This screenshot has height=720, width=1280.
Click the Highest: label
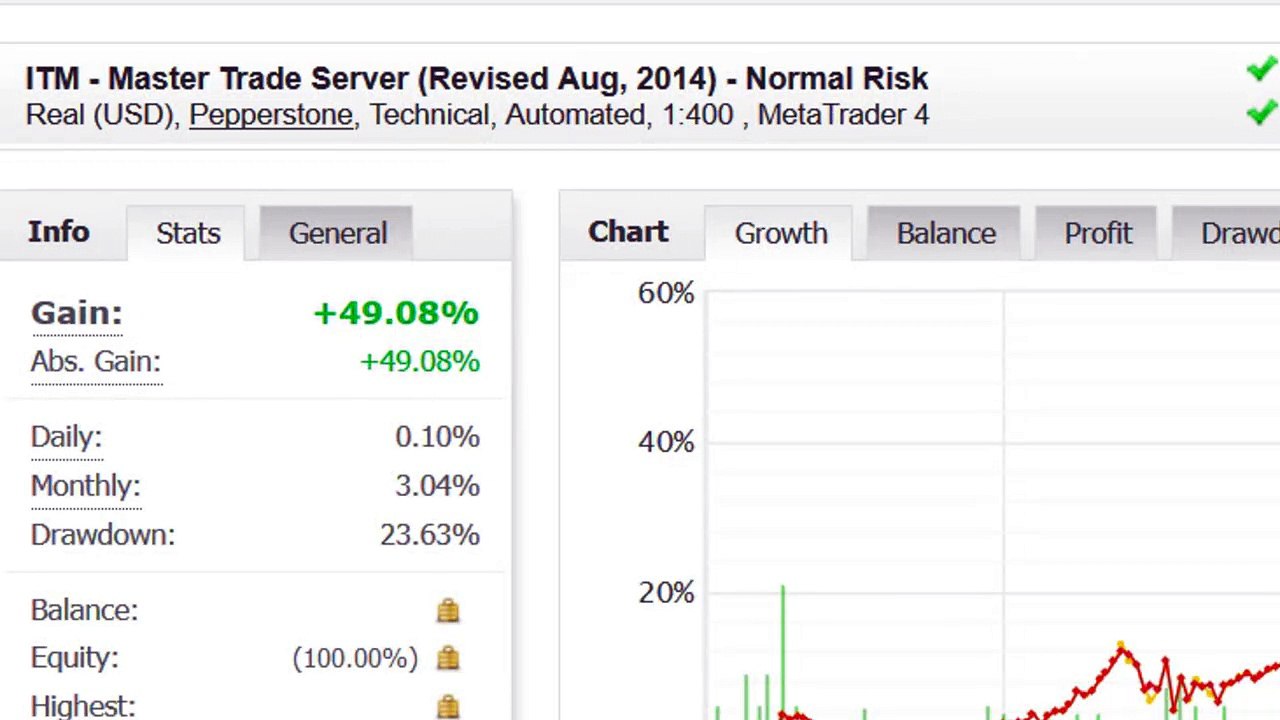click(x=83, y=706)
